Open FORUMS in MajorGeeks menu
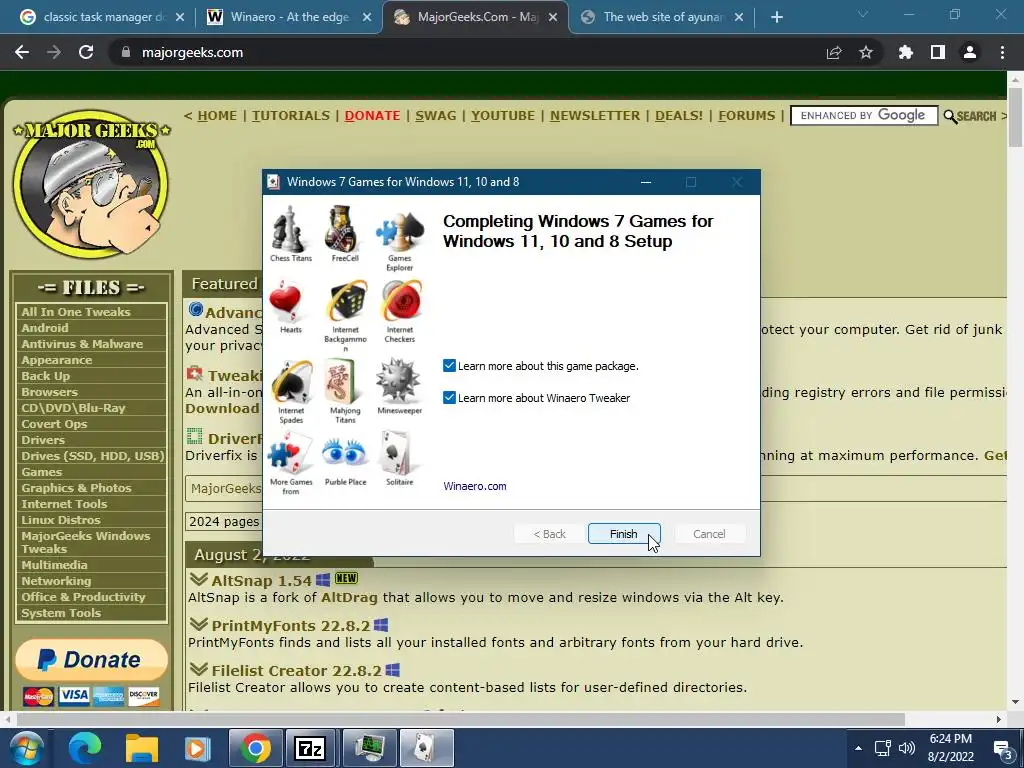This screenshot has width=1024, height=768. pyautogui.click(x=746, y=116)
